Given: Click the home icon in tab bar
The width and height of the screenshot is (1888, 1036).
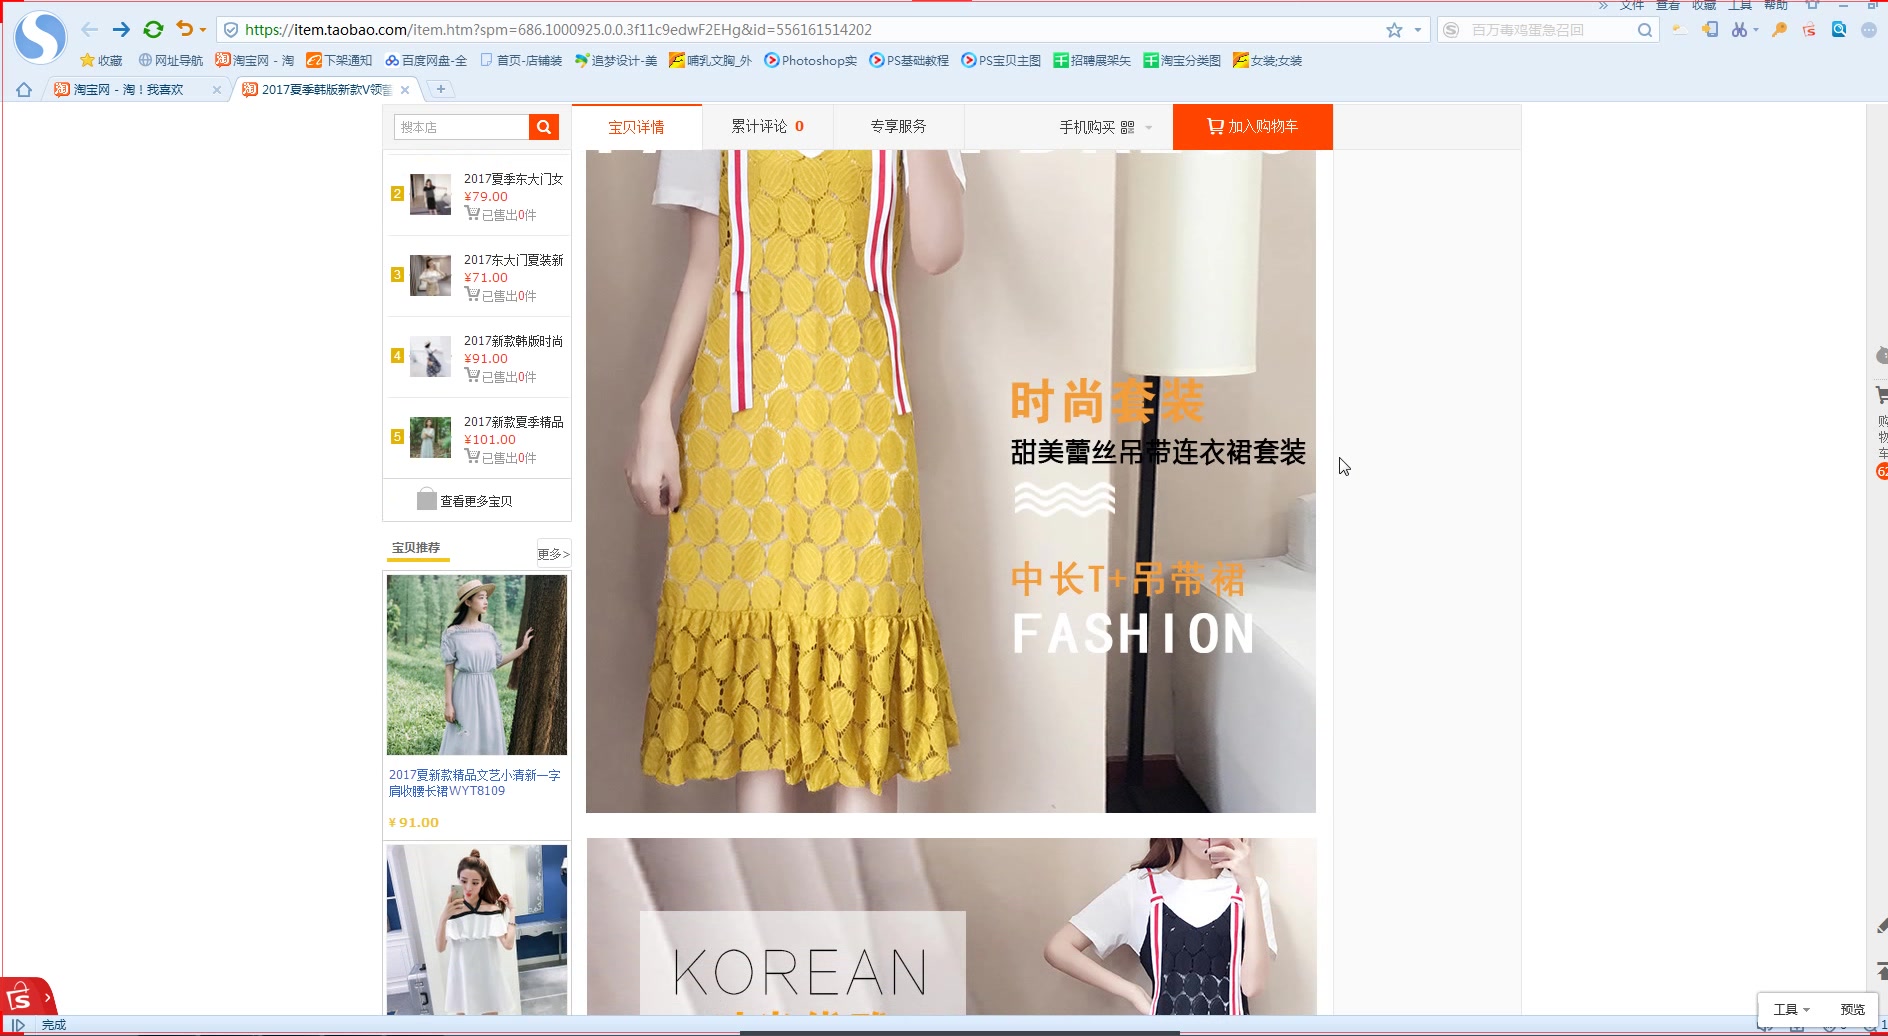Looking at the screenshot, I should tap(24, 90).
